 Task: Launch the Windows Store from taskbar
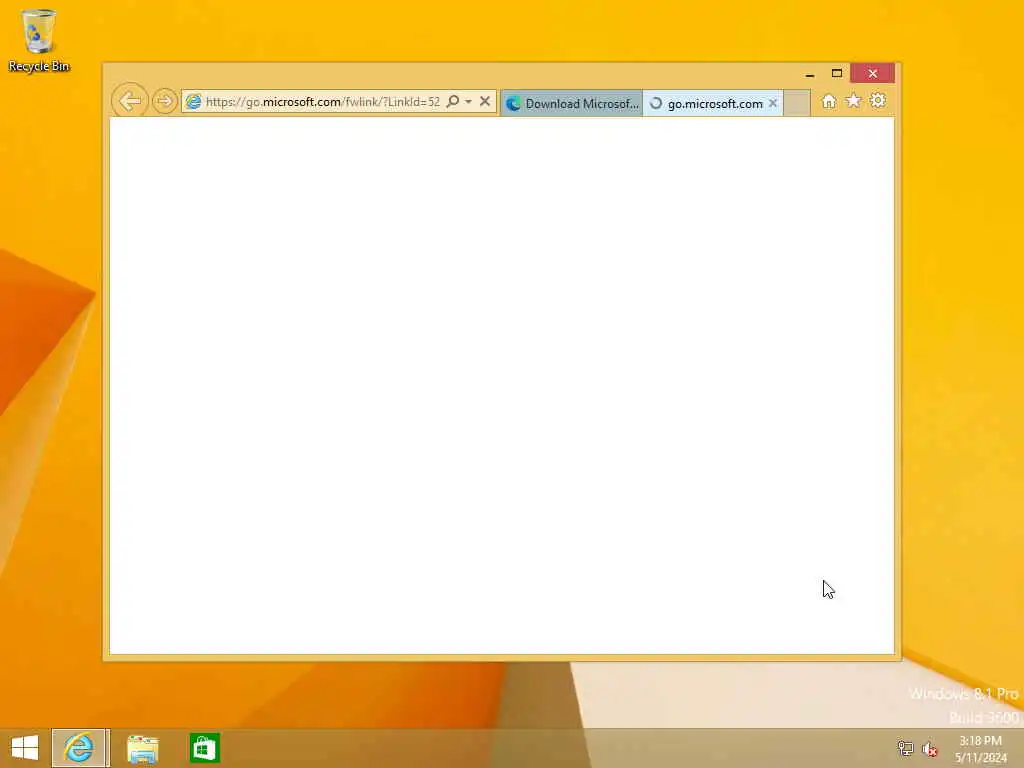[x=204, y=748]
